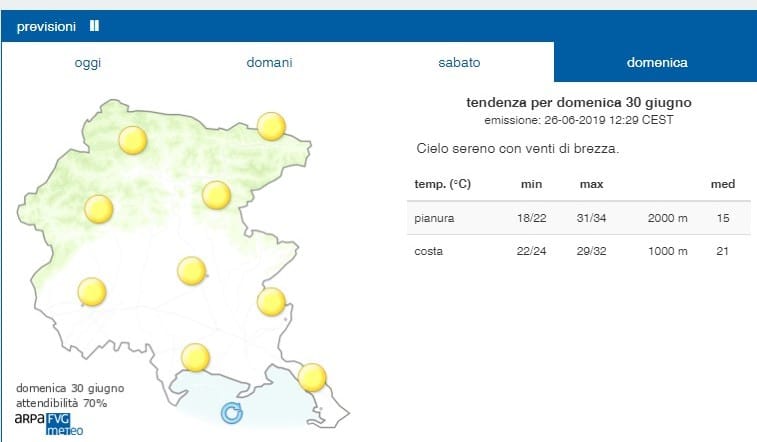The image size is (757, 442).
Task: Pause the forecast slideshow next to previsioni
Action: tap(94, 26)
